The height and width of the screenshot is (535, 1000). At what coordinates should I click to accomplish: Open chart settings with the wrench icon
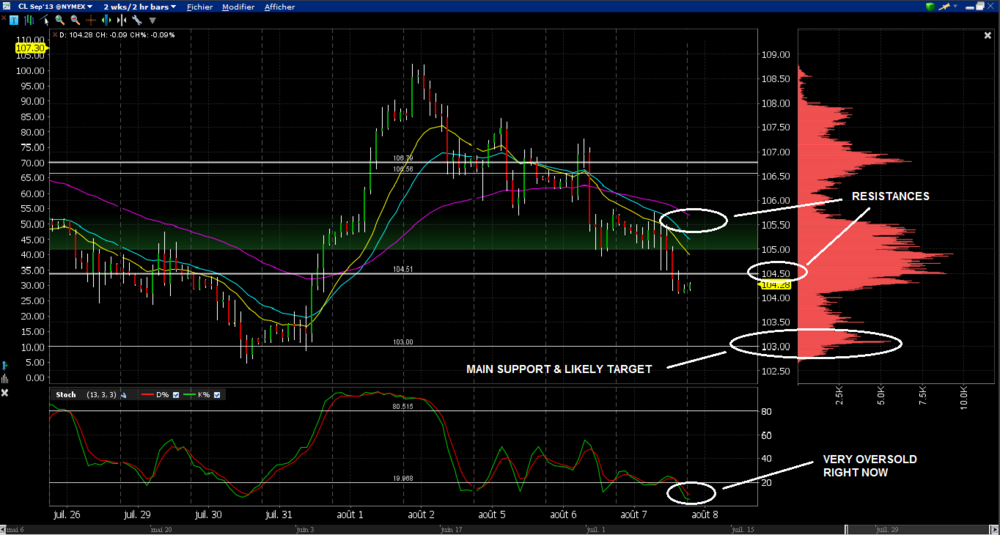[136, 20]
